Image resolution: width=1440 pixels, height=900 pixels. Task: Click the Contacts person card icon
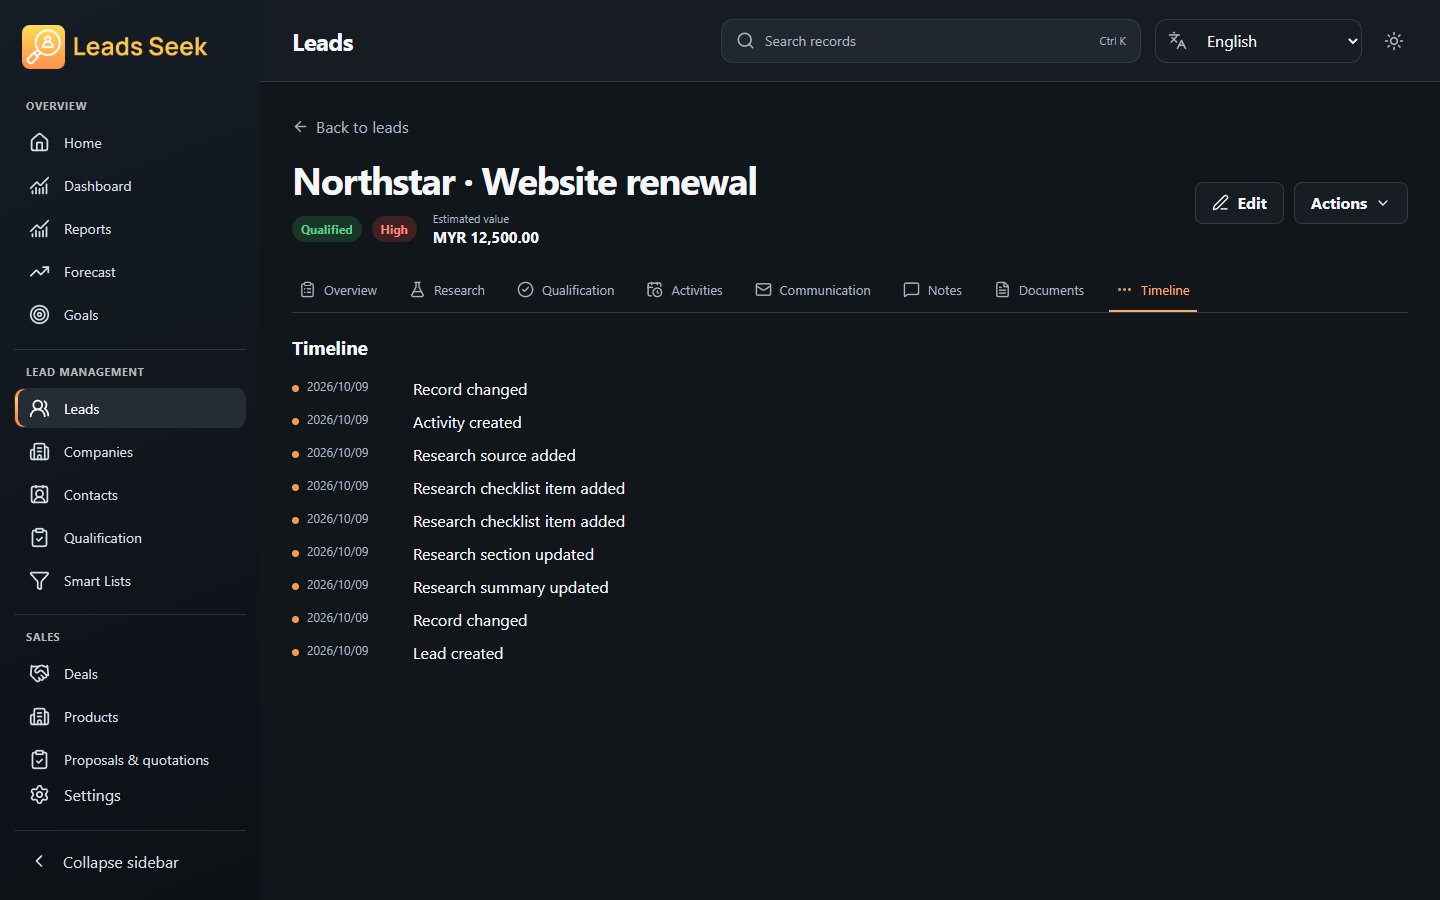click(x=39, y=495)
